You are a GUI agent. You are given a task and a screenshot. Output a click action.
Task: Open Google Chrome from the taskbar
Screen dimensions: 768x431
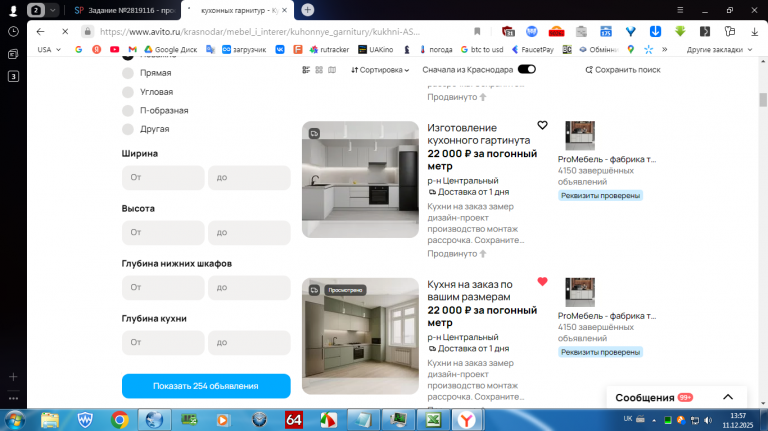pos(120,420)
